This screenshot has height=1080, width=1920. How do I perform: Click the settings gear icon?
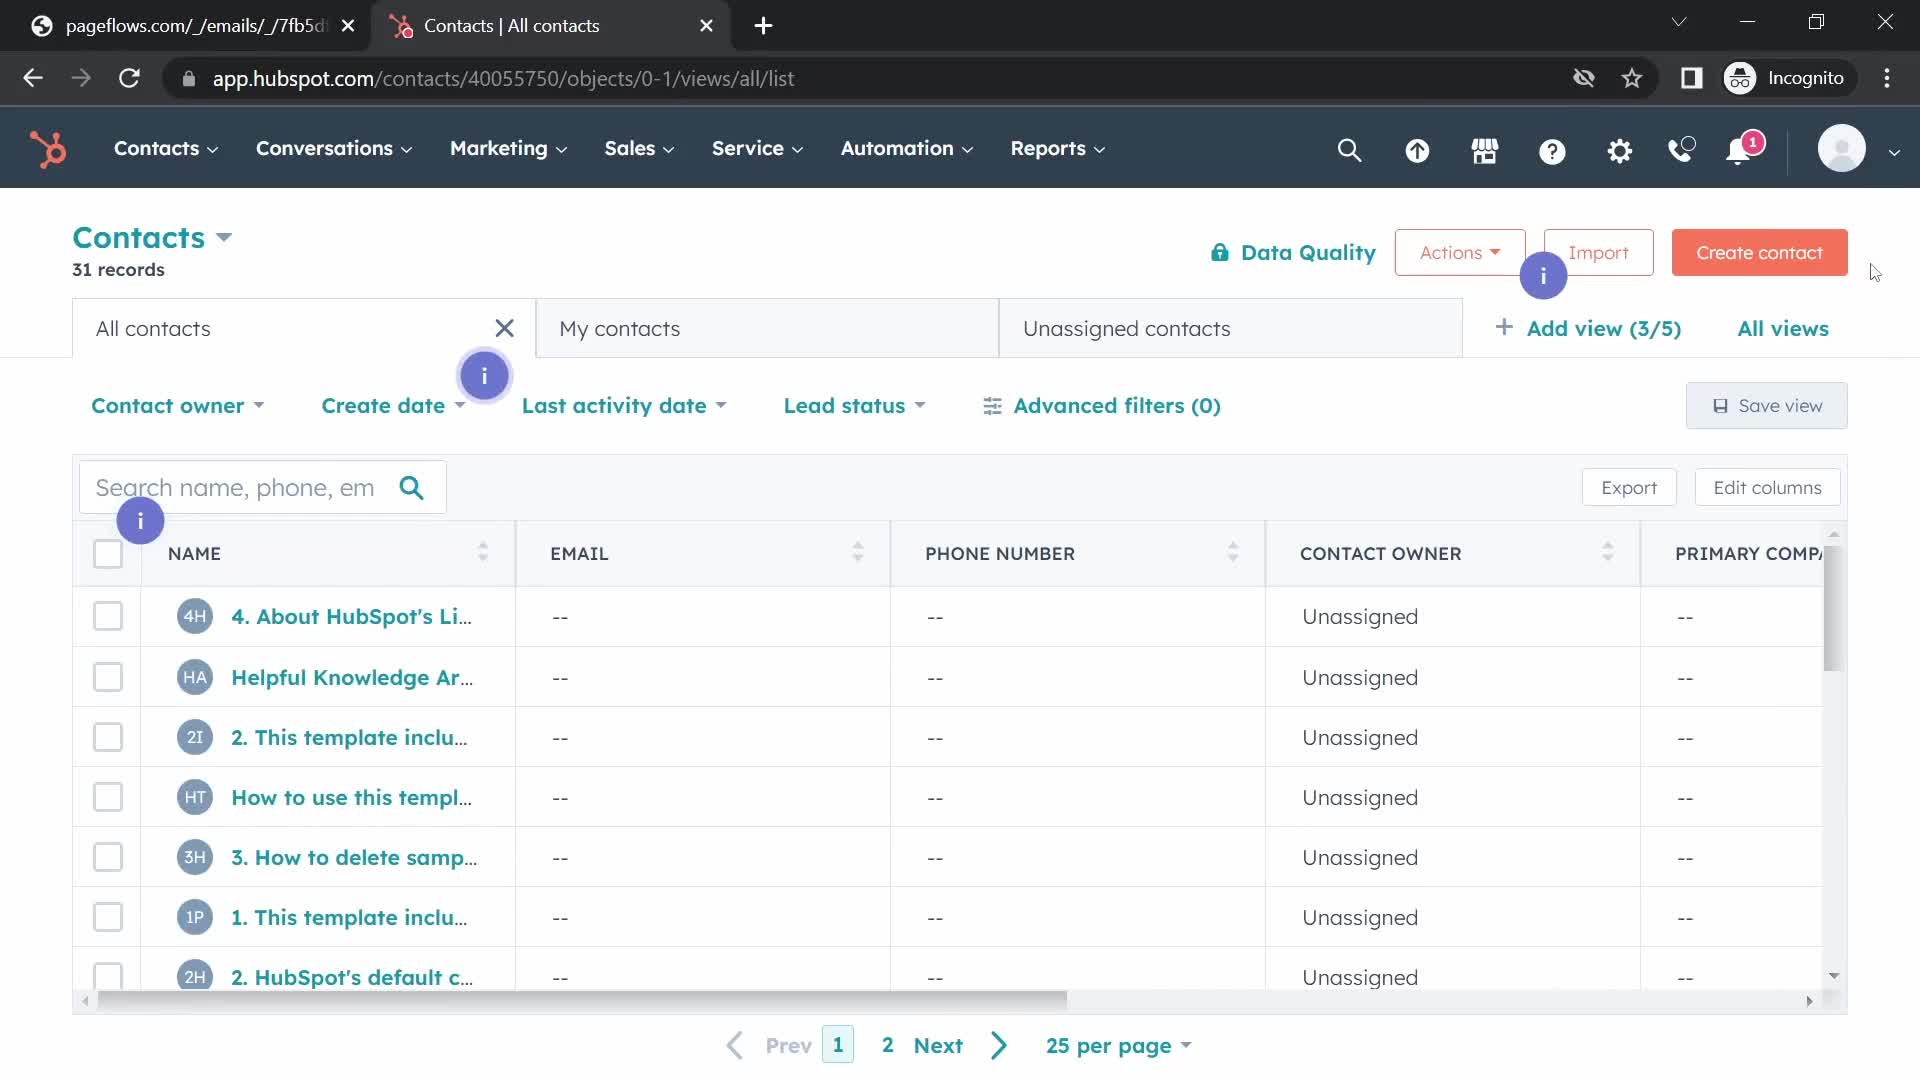pos(1619,149)
